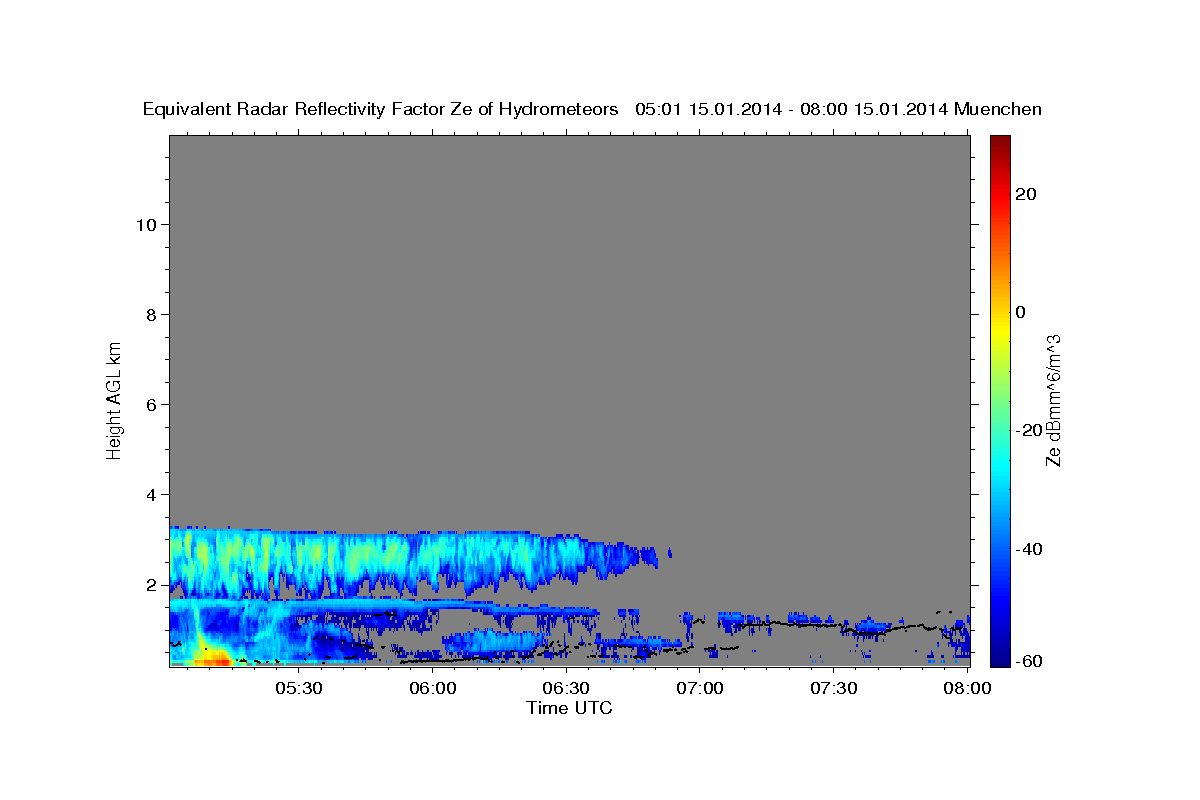
Task: Click the 07:00 time tick label
Action: [x=700, y=689]
